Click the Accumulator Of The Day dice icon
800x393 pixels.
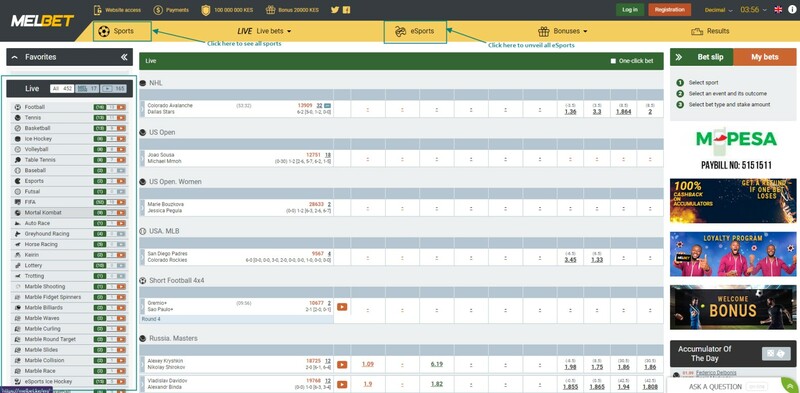(776, 354)
